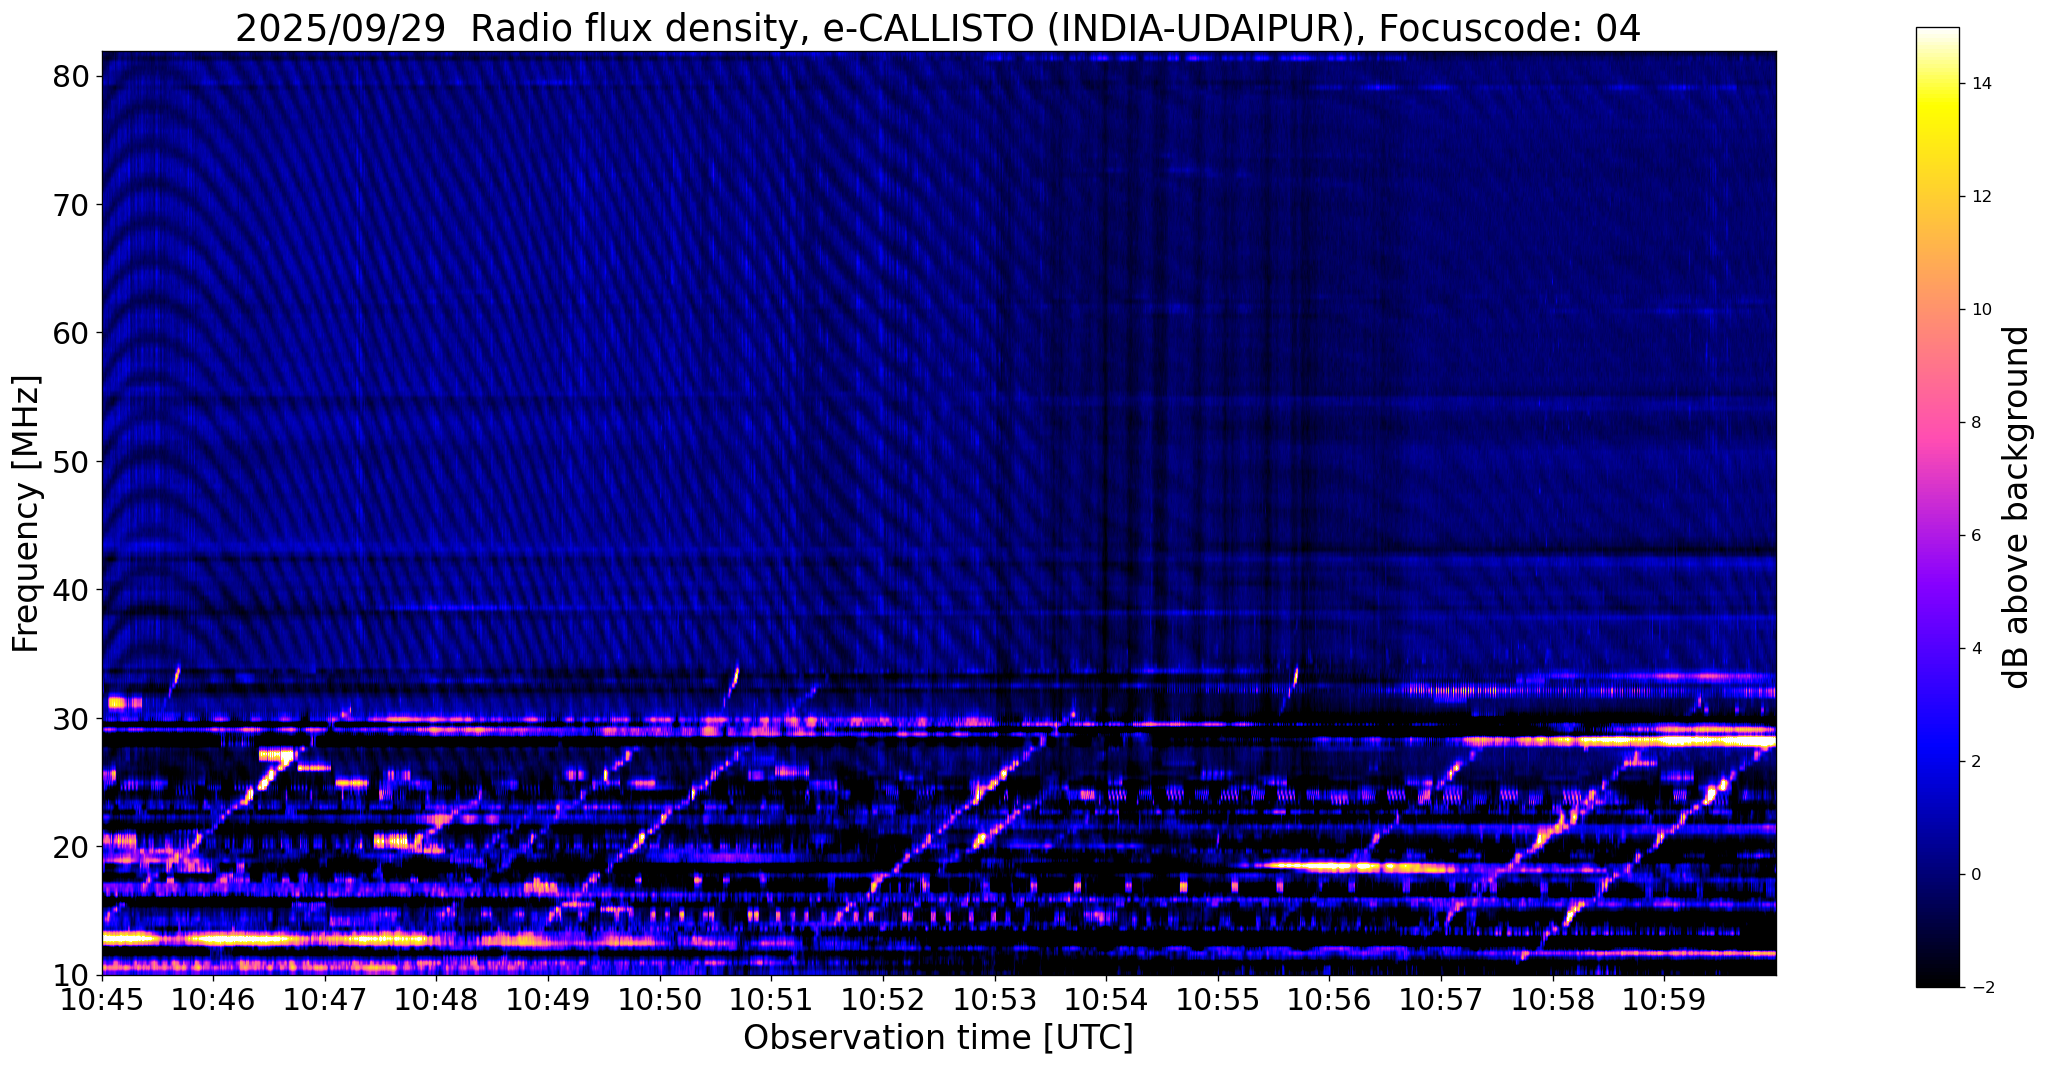Click the 10:55 time tick label
This screenshot has height=1067, width=2047.
pos(1218,1000)
